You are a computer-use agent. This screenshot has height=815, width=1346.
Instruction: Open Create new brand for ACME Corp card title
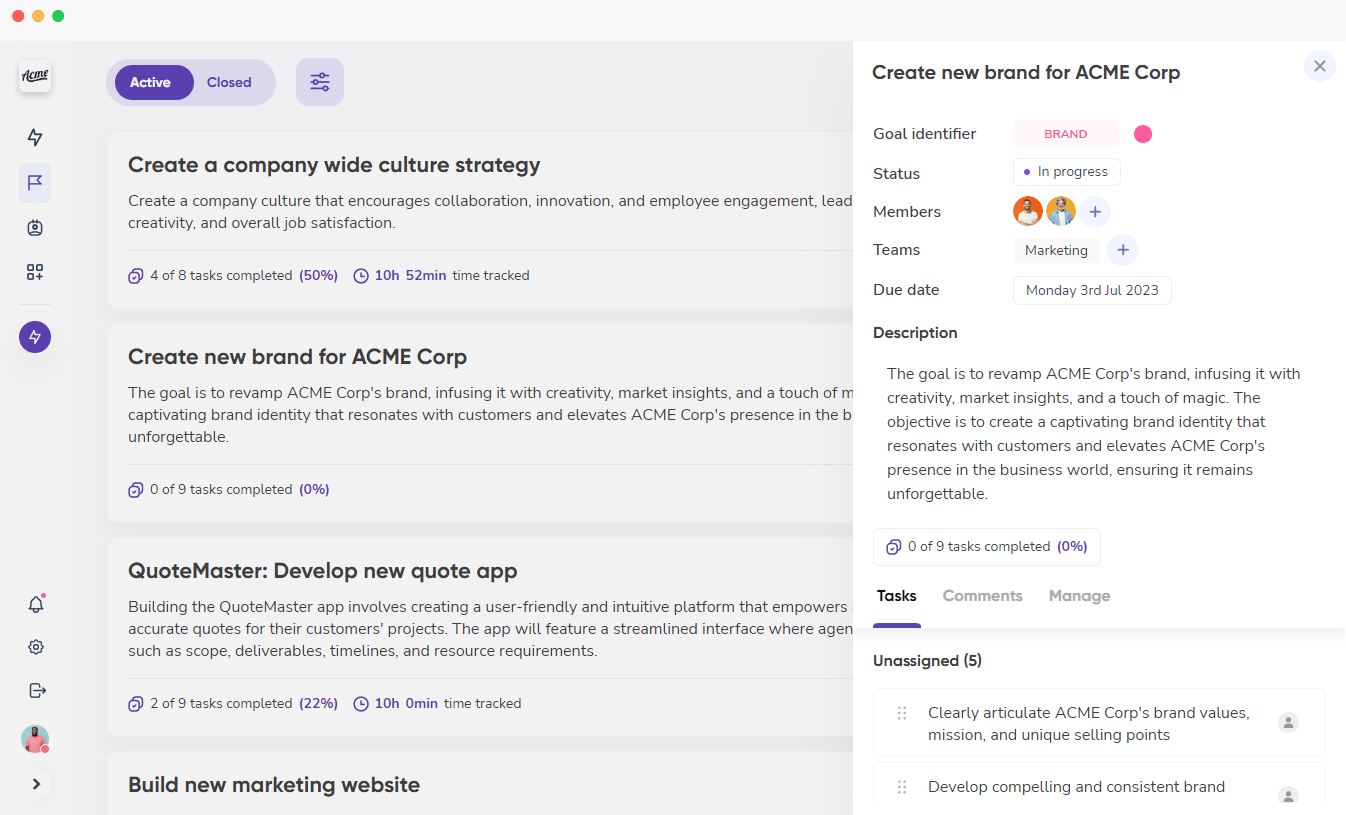(x=297, y=357)
